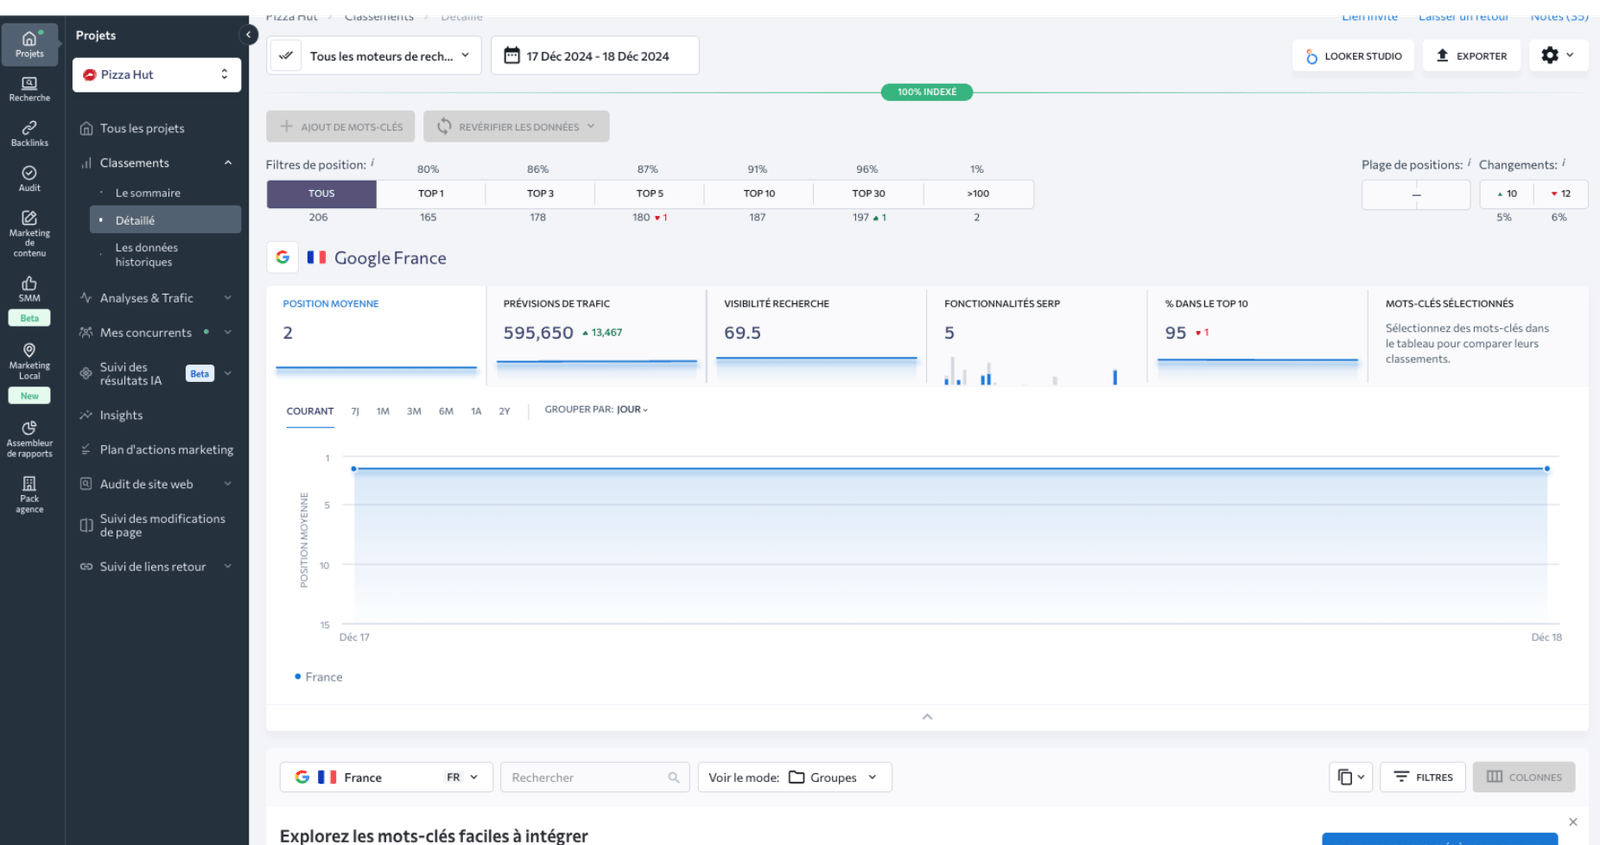This screenshot has width=1600, height=845.
Task: Open search engines dropdown
Action: click(390, 56)
